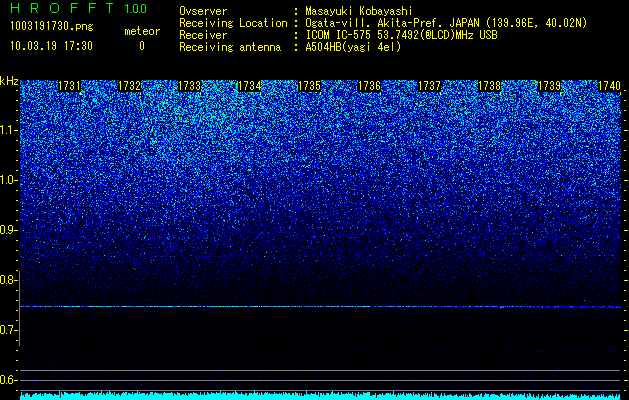Viewport: 629px width, 400px height.
Task: Click the 1737 time marker
Action: [x=429, y=86]
